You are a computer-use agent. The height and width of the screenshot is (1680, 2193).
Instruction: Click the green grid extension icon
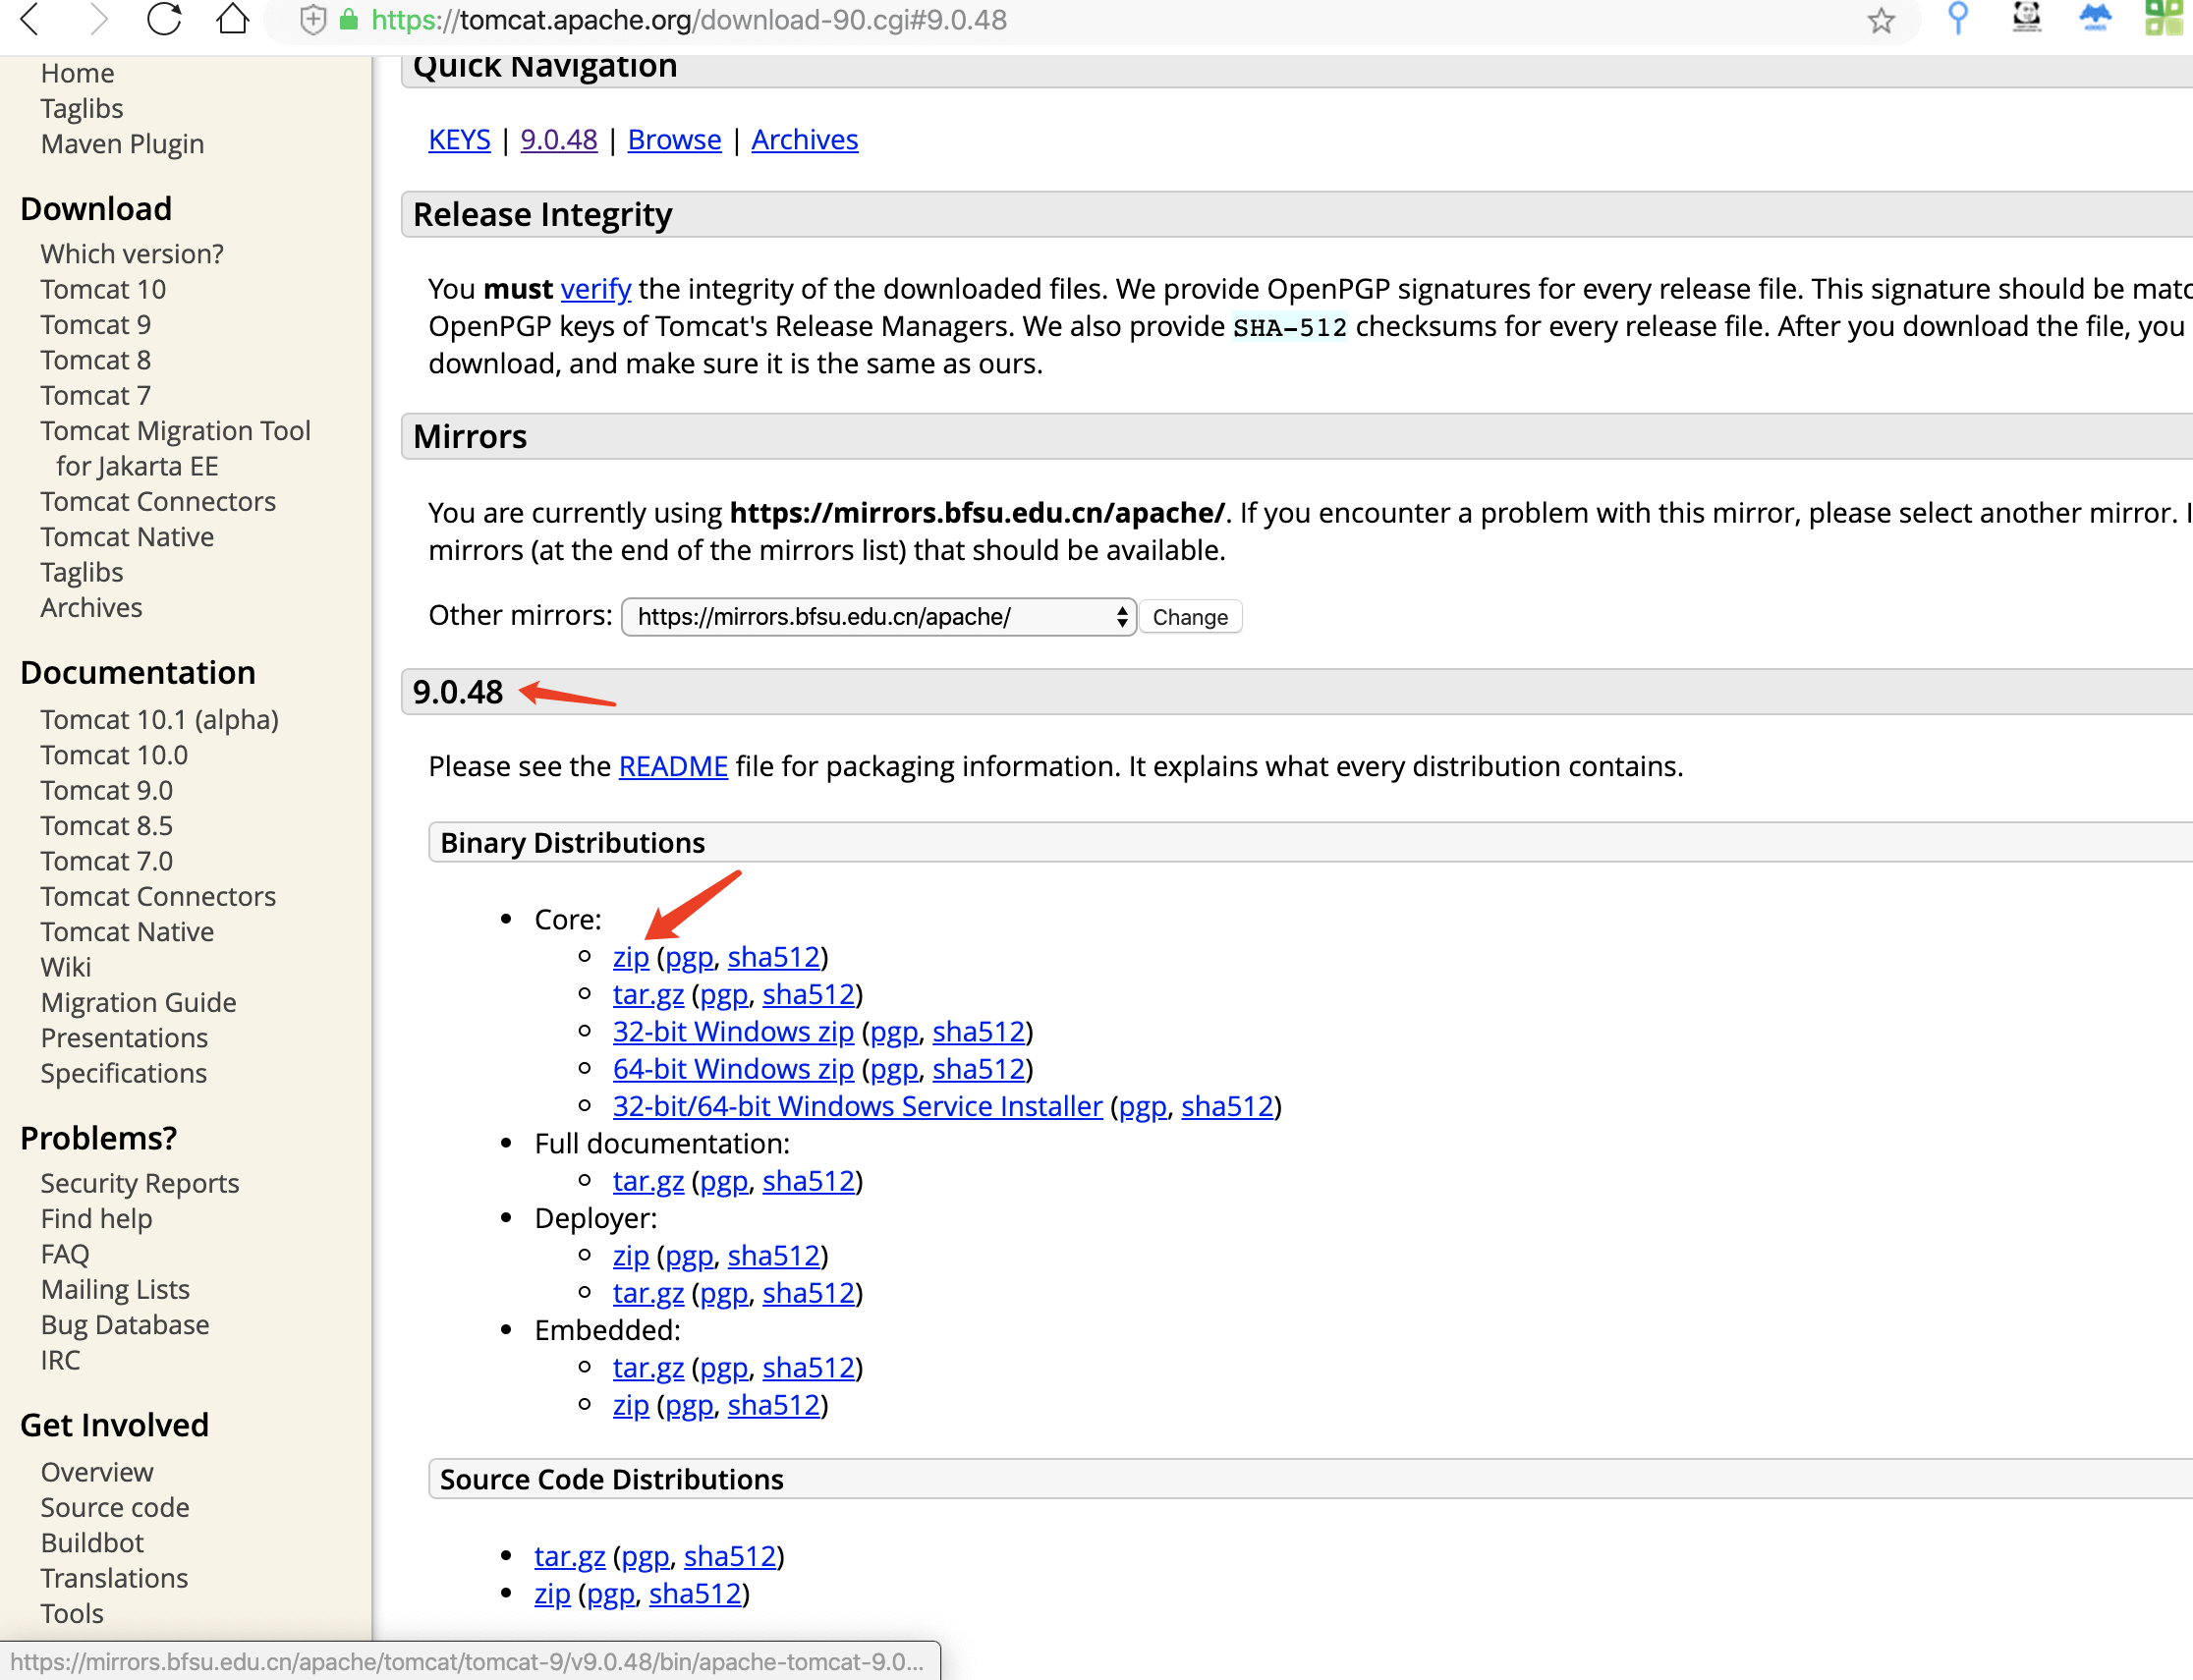2165,18
